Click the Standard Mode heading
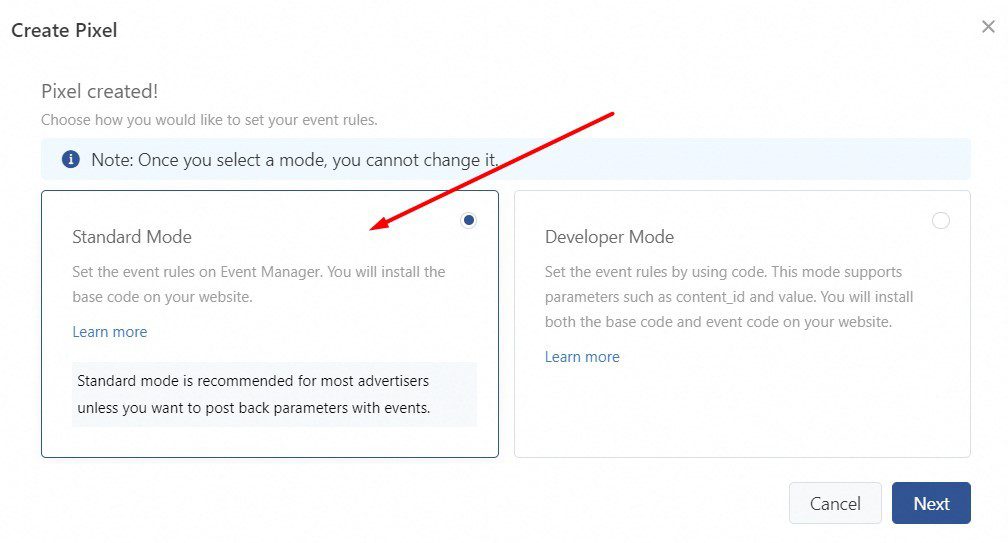1008x543 pixels. 131,237
